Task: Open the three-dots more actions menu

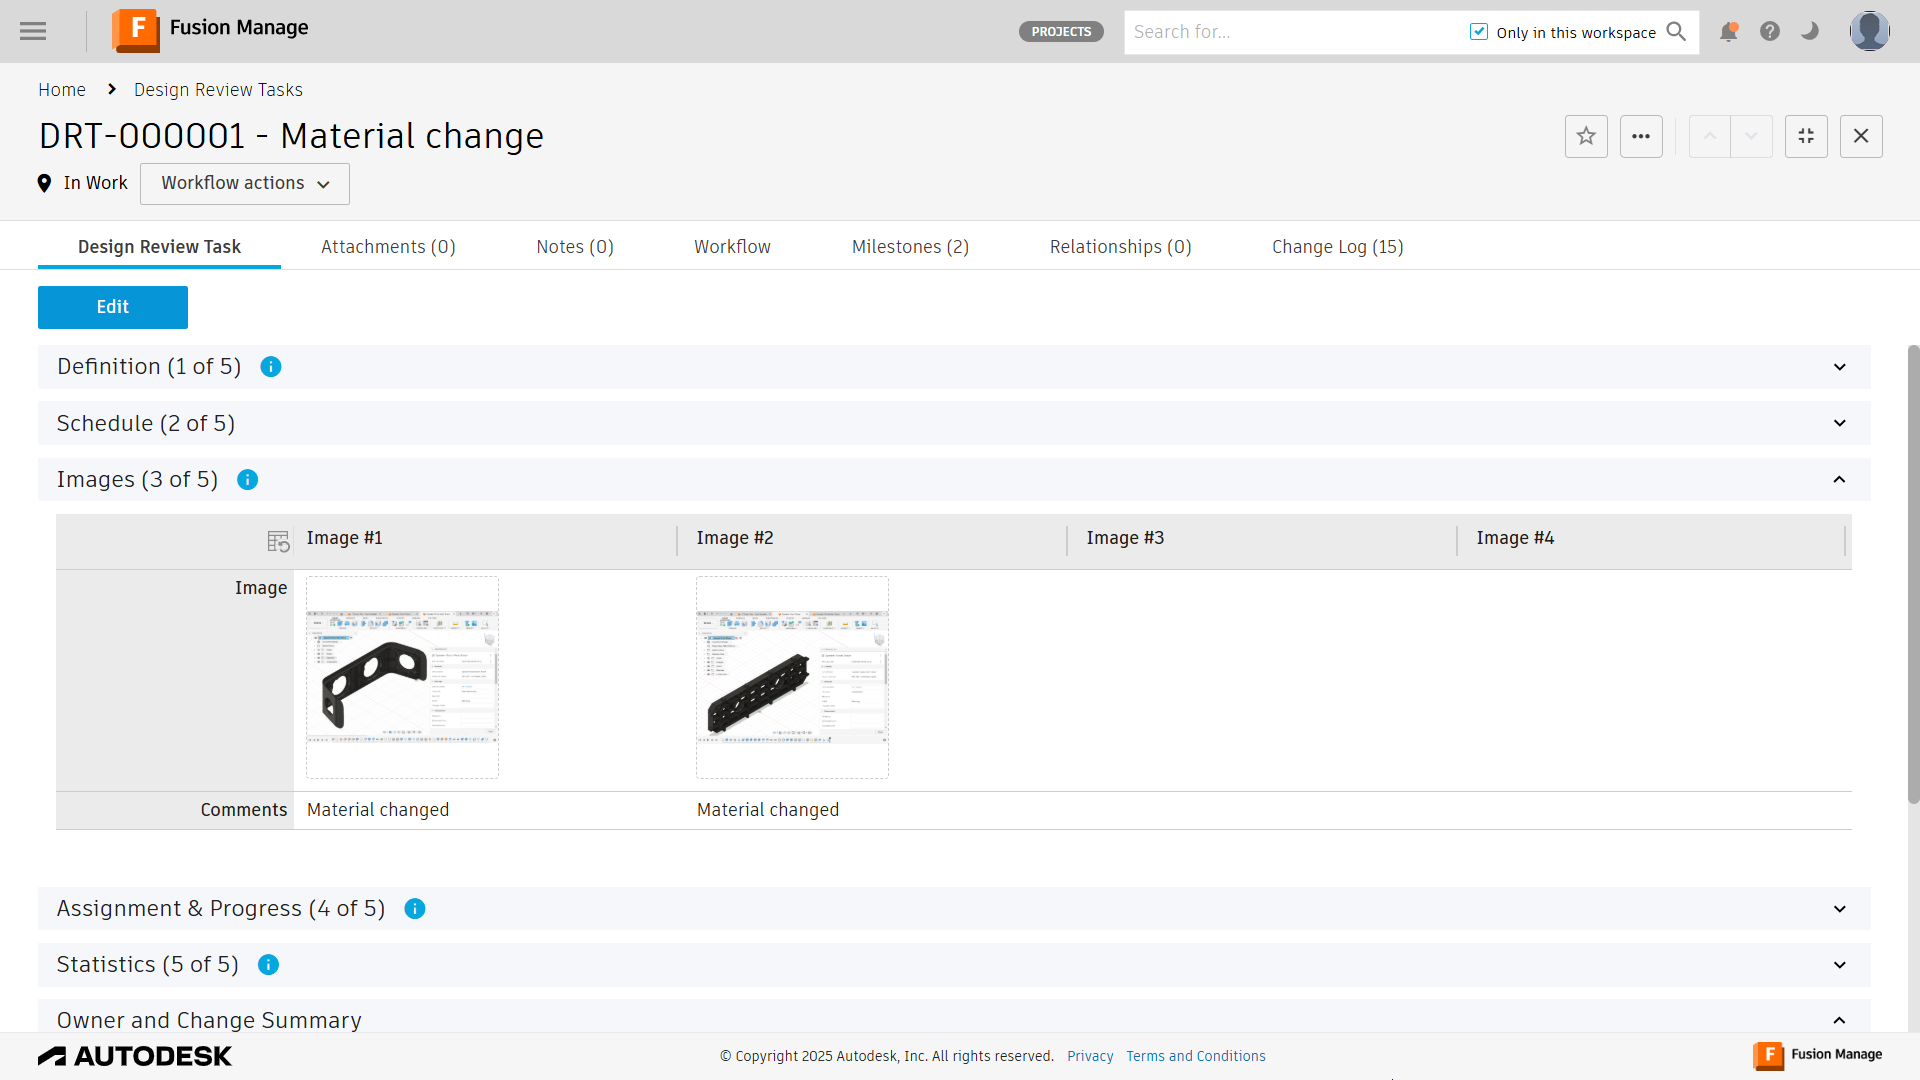Action: pyautogui.click(x=1641, y=136)
